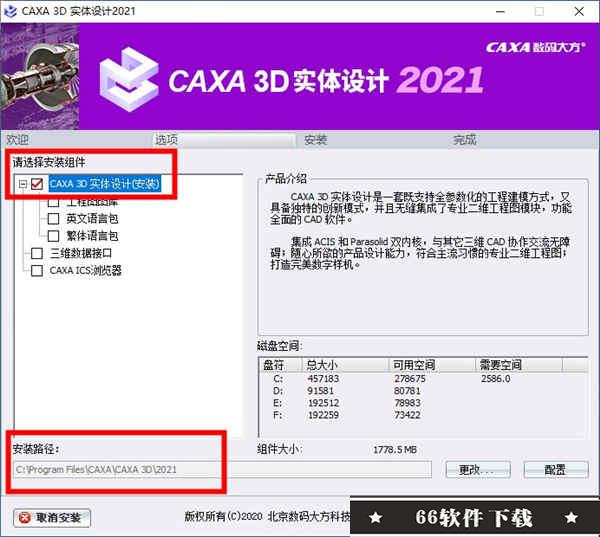This screenshot has height=537, width=600.
Task: Enable the 英文语言包 checkbox
Action: coord(53,219)
